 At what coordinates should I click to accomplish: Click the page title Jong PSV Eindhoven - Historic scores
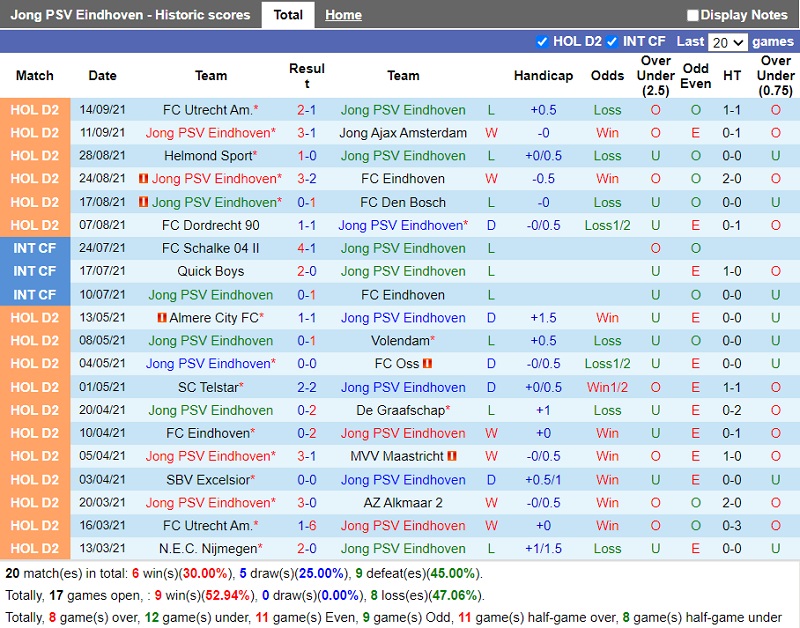130,15
